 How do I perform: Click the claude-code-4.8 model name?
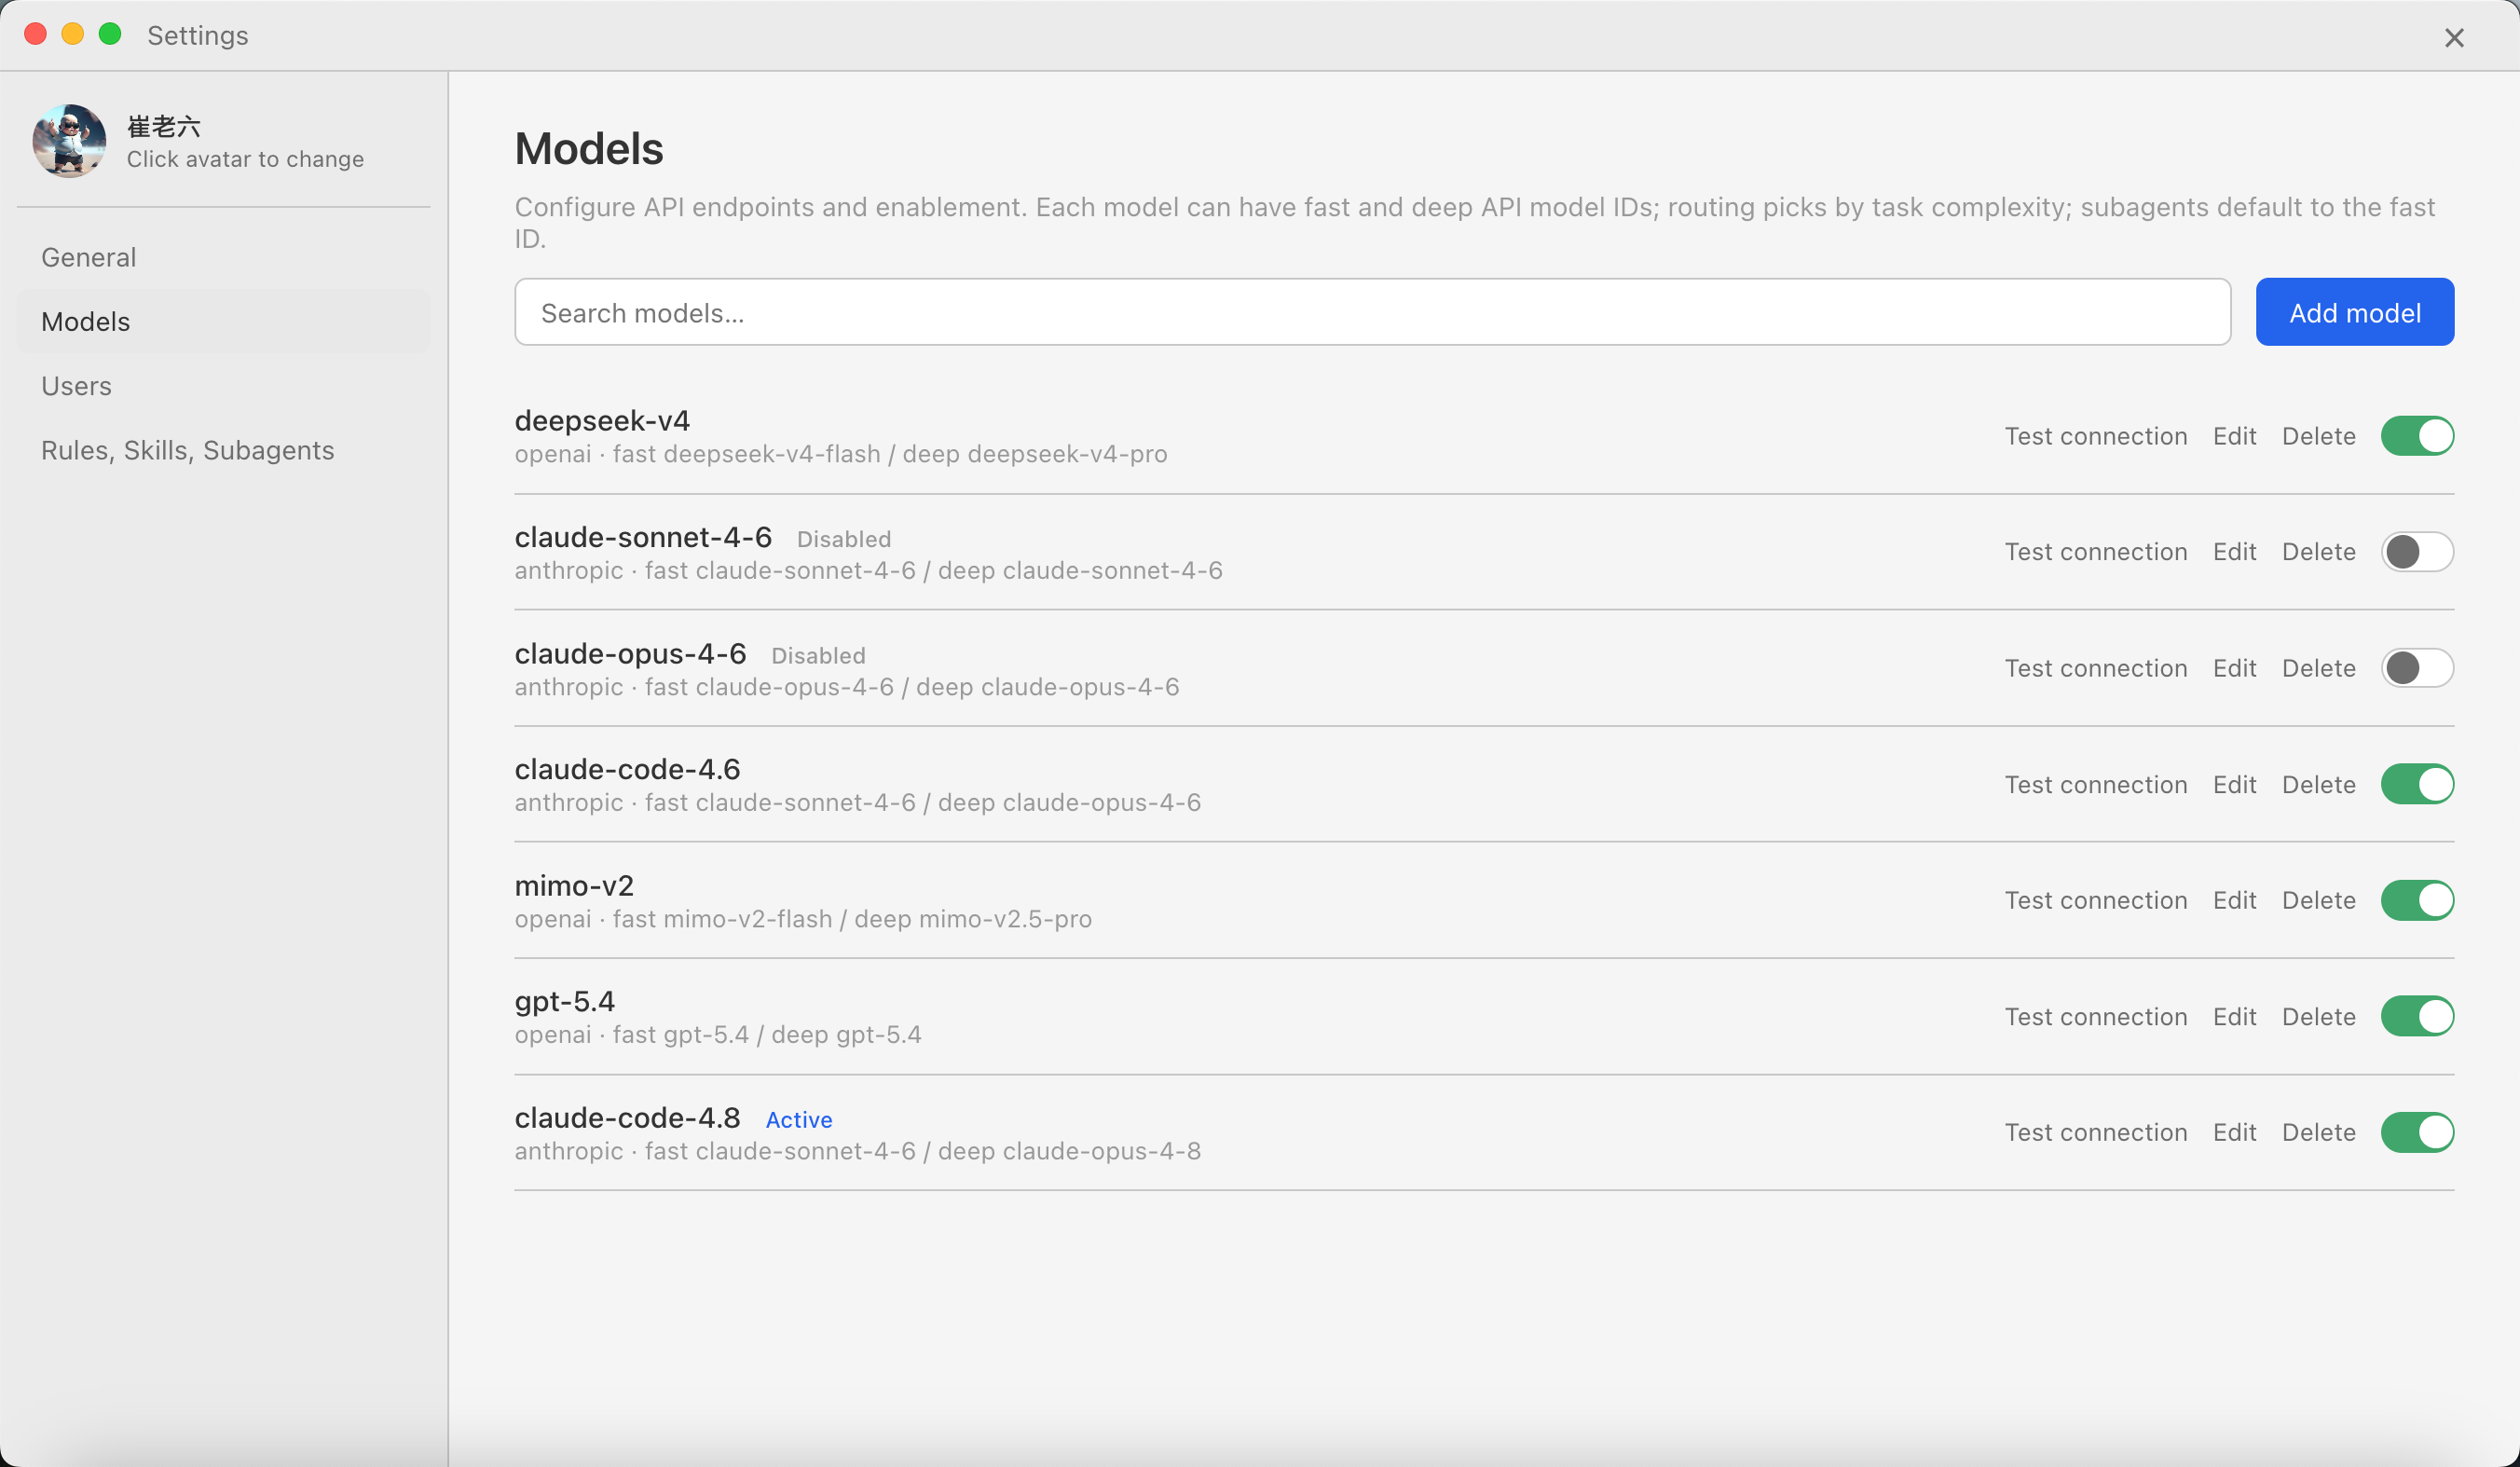click(x=627, y=1118)
